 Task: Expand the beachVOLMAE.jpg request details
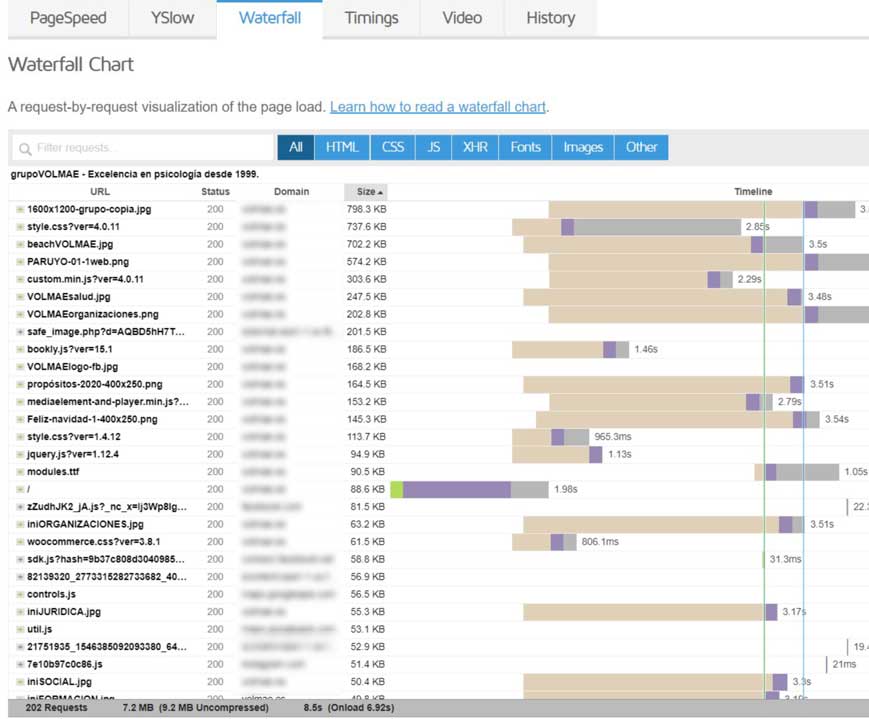pyautogui.click(x=20, y=244)
